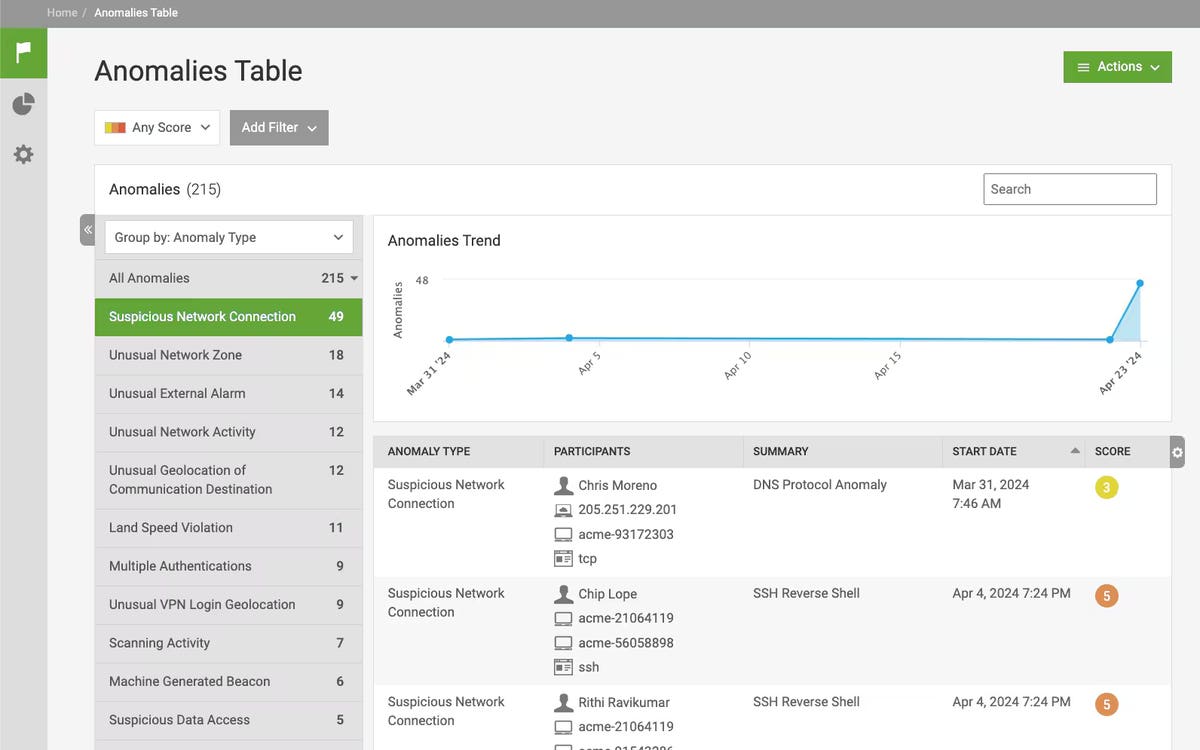Open the pie chart analytics sidebar icon
Image resolution: width=1200 pixels, height=750 pixels.
(x=23, y=104)
